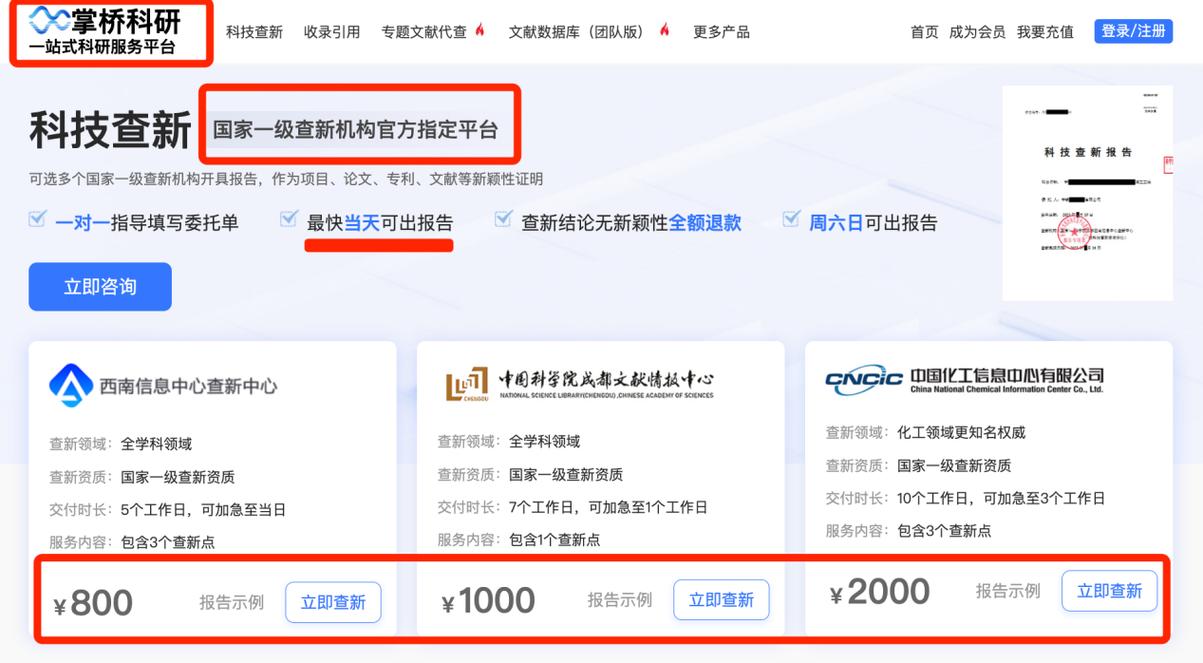Open 专题文献代查 in the navigation
Screen dimensions: 1203x663
(x=424, y=32)
